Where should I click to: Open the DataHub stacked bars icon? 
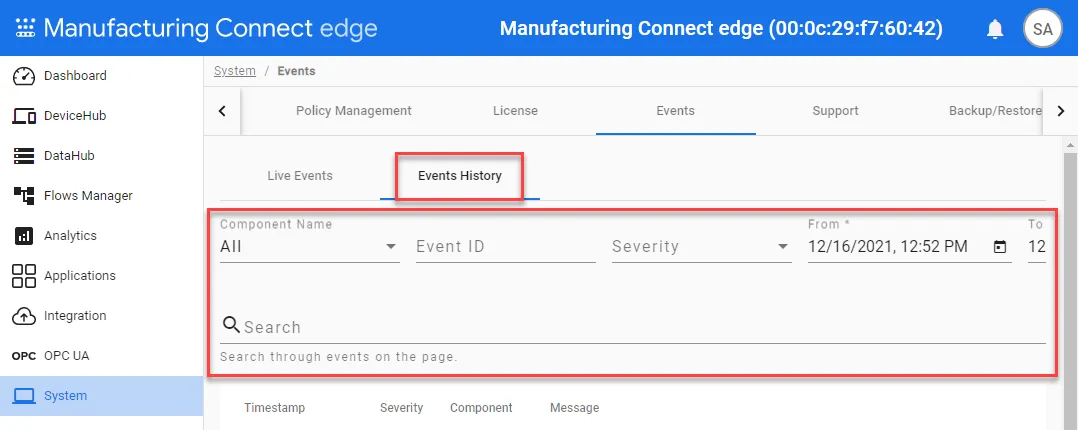coord(24,155)
